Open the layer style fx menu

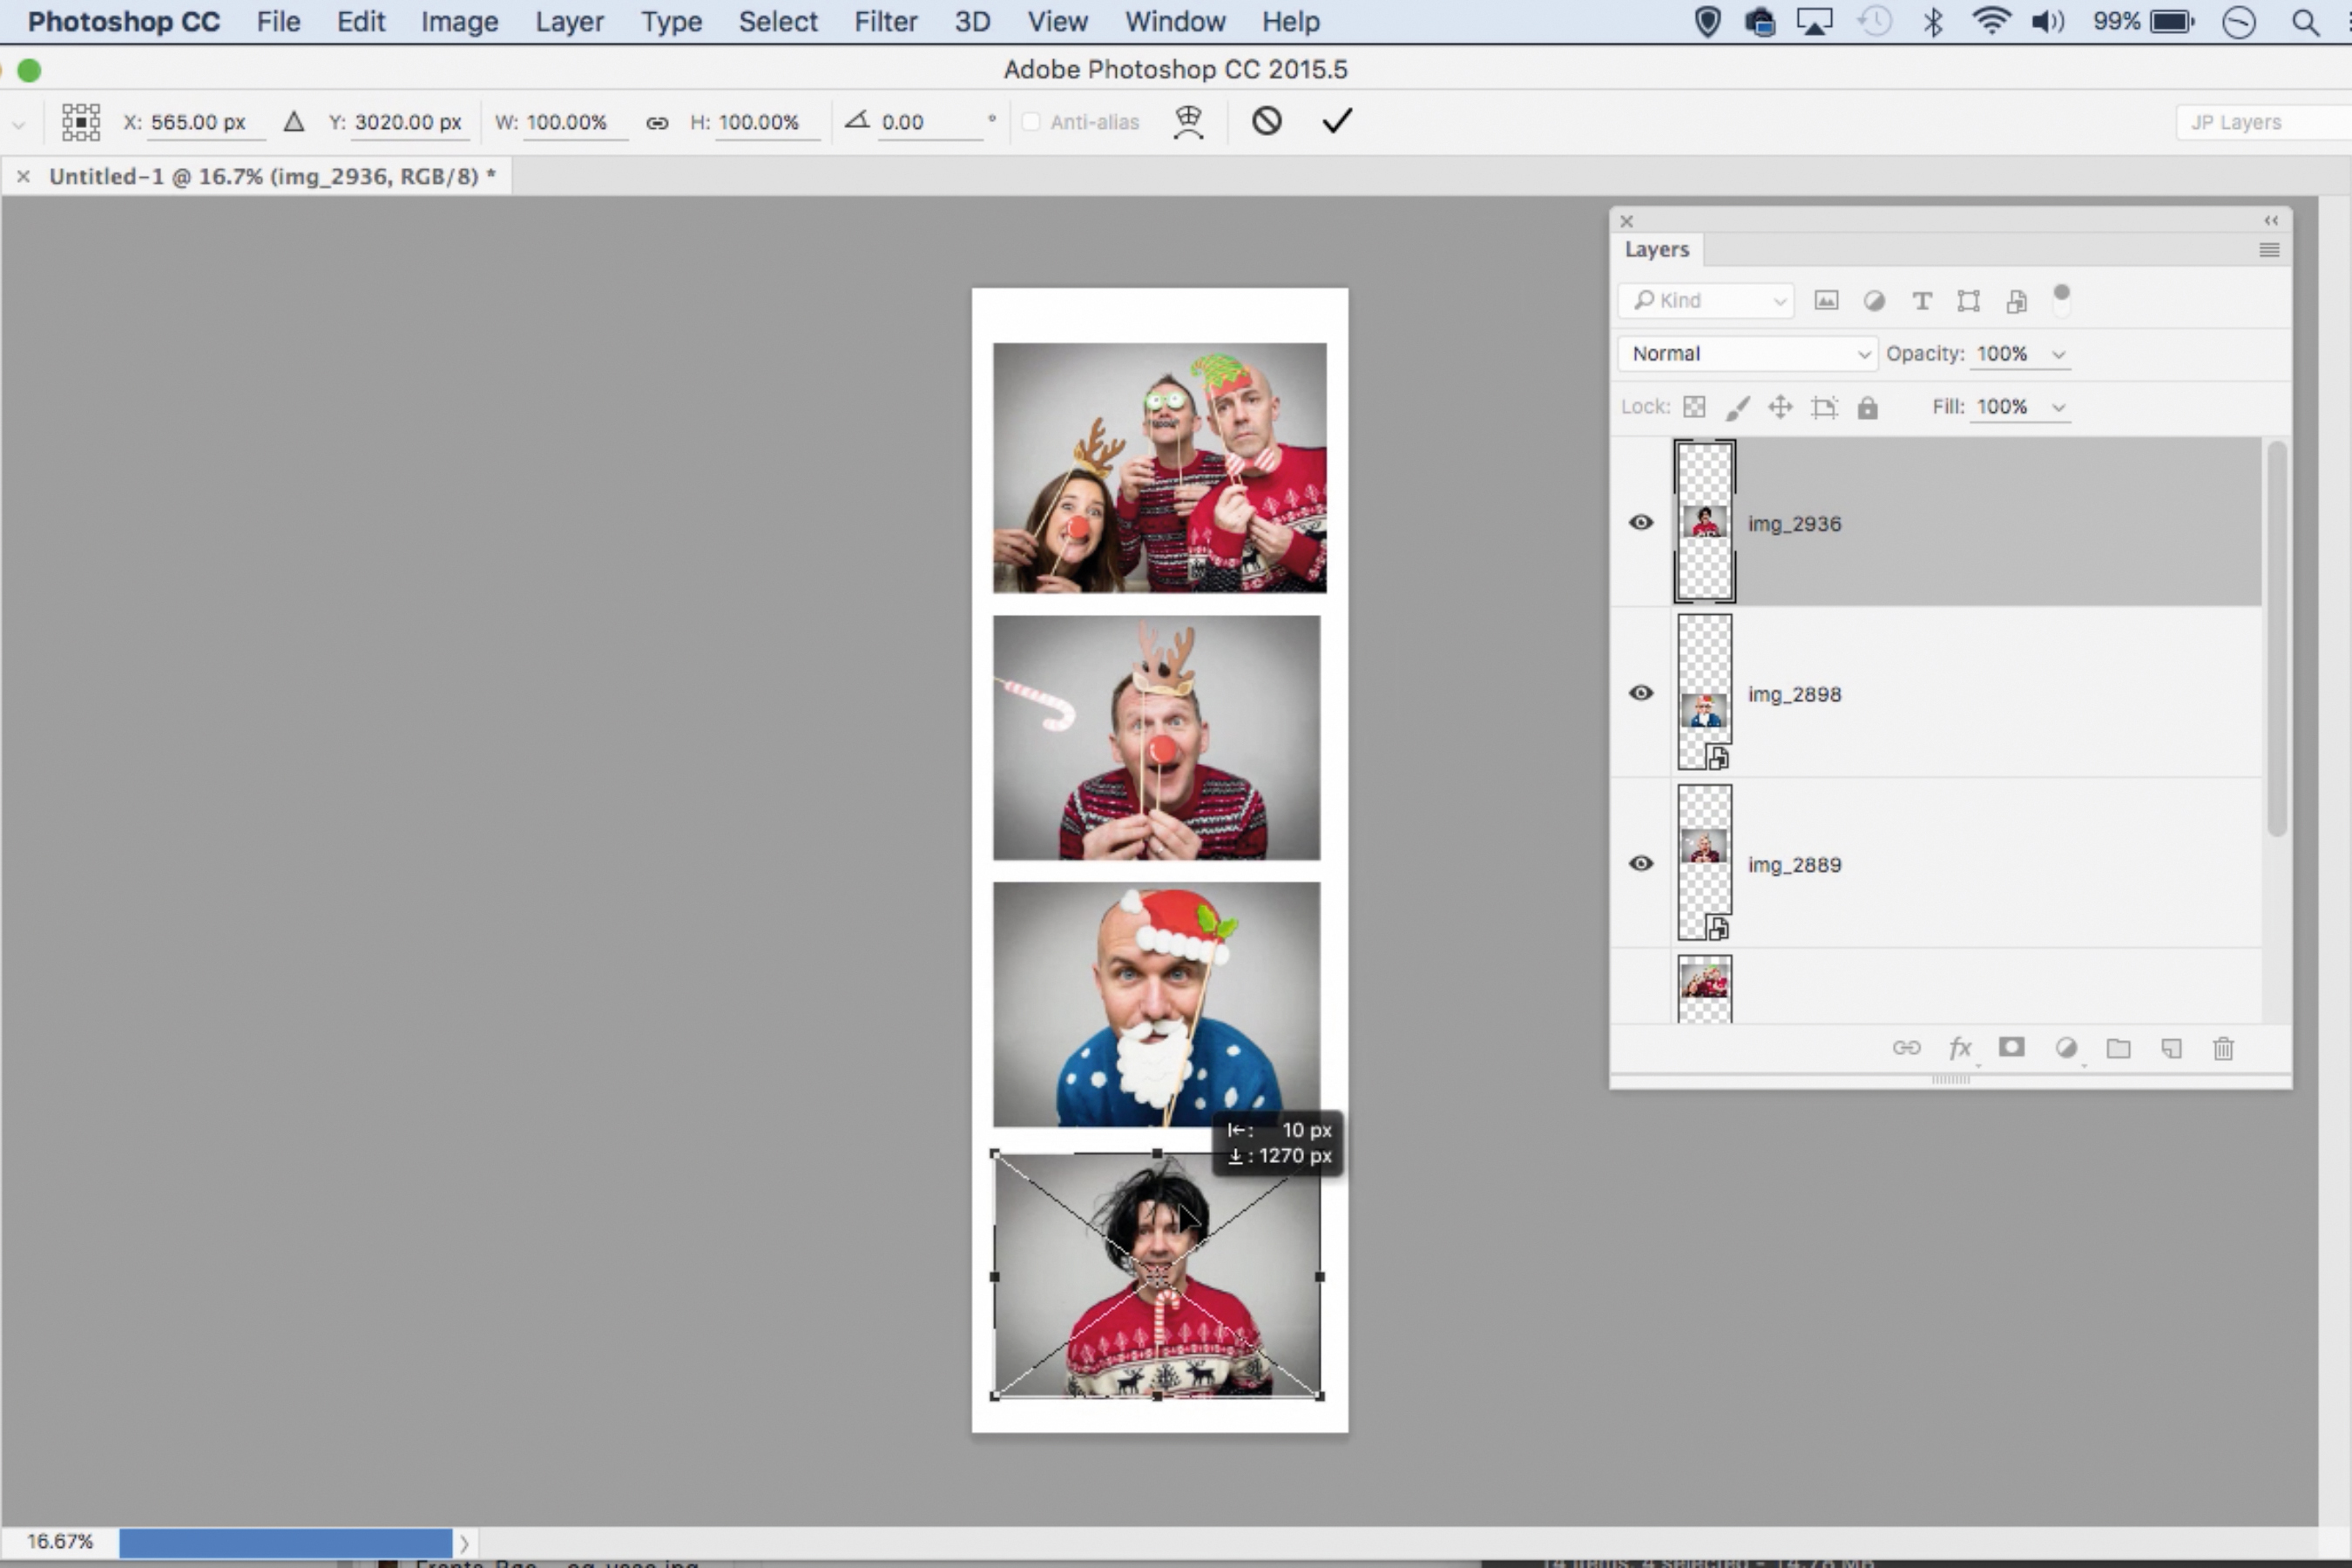[1959, 1047]
